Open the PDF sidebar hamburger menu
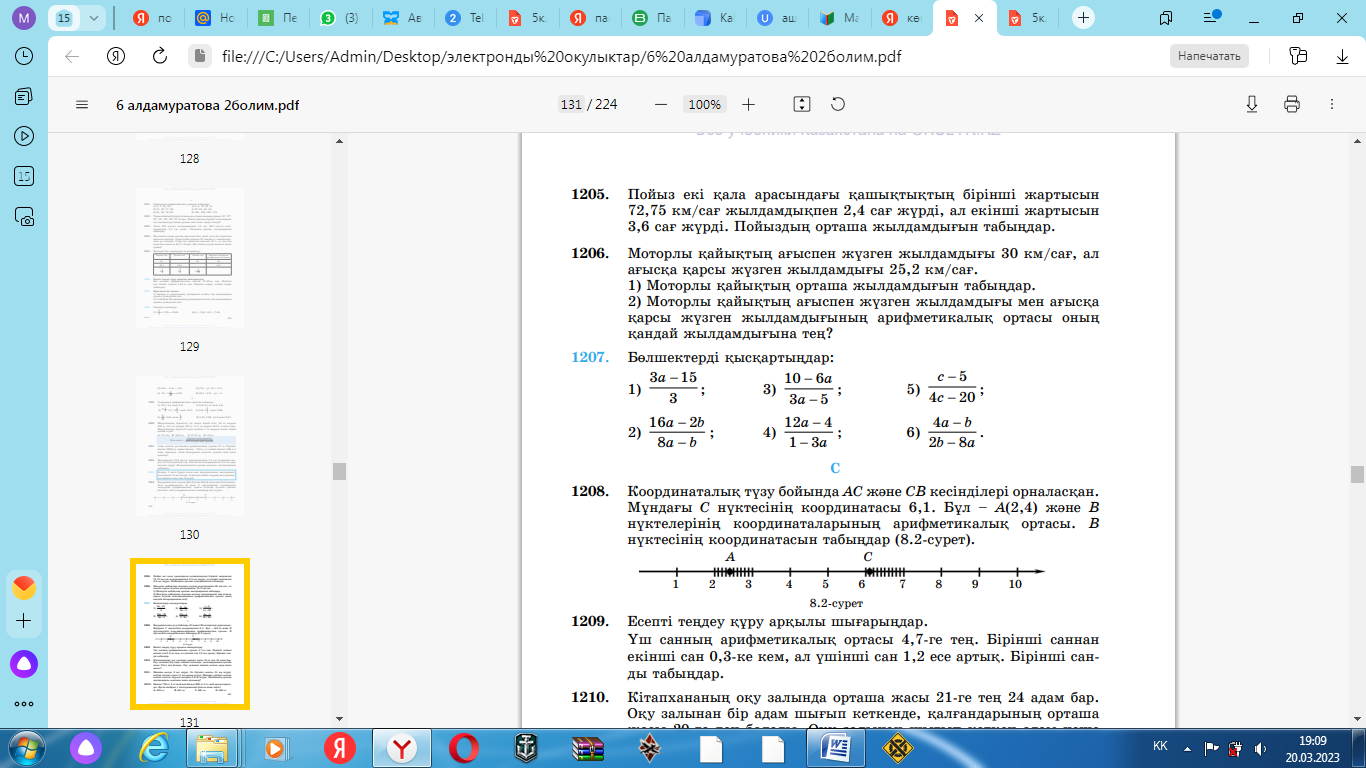1366x768 pixels. pos(82,105)
